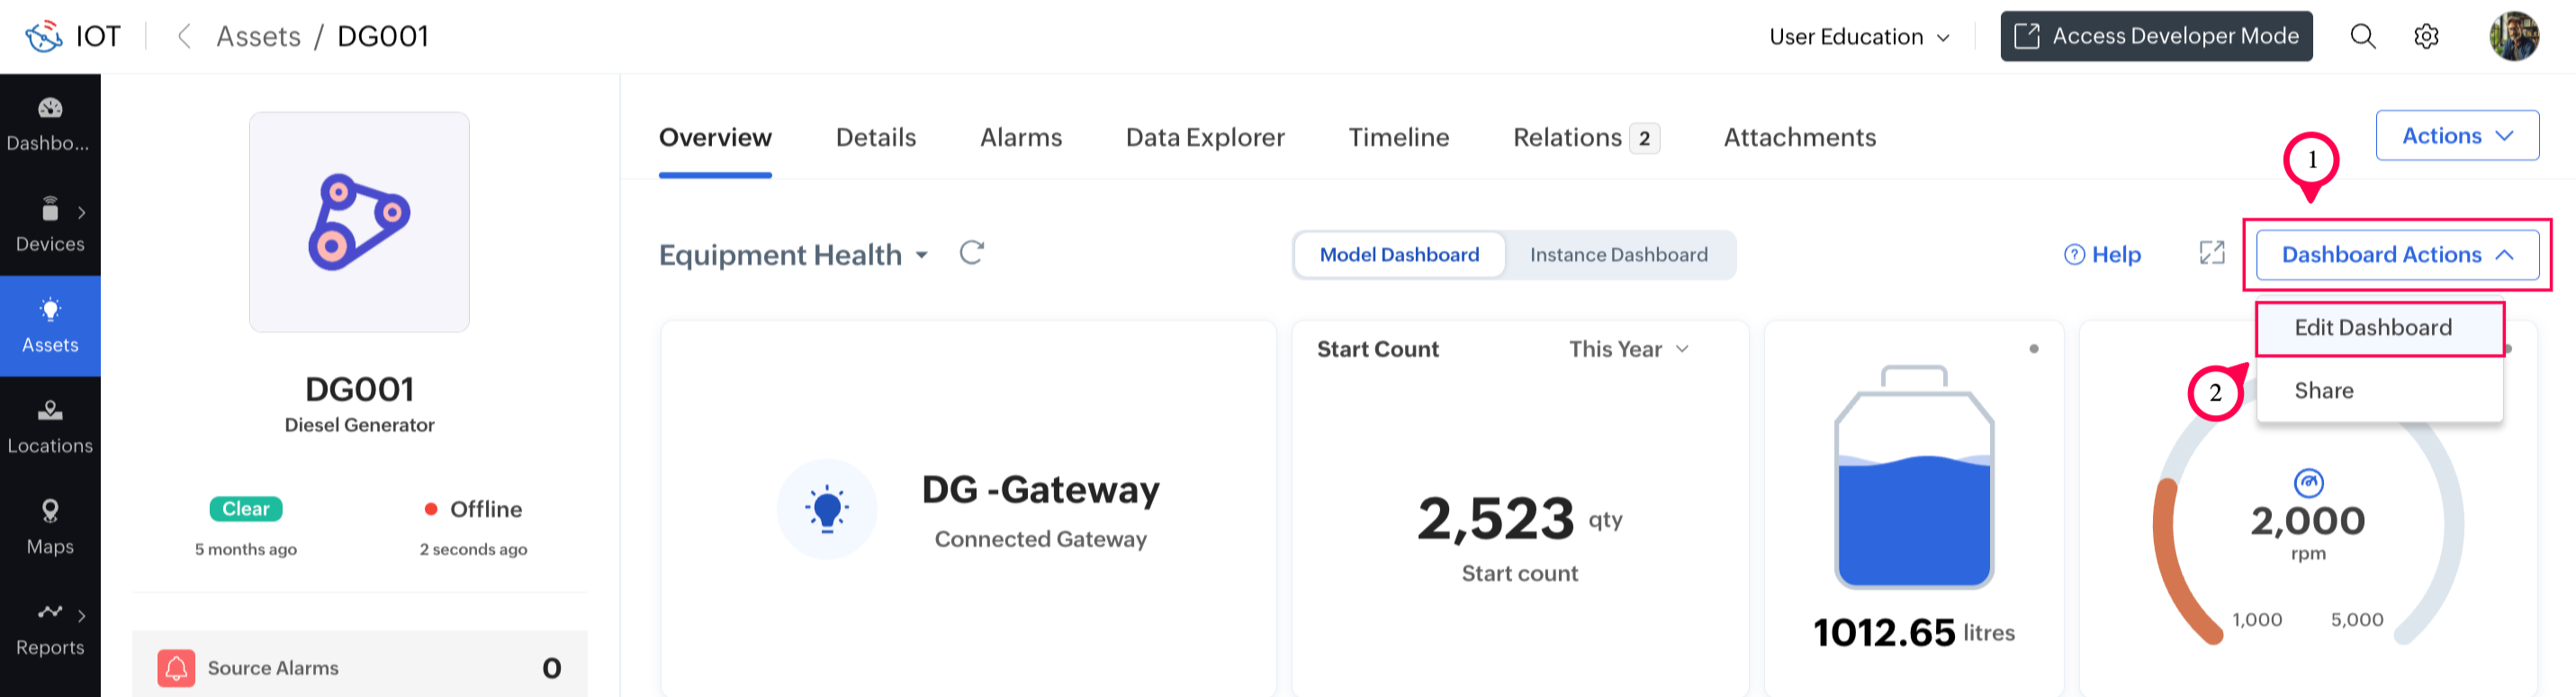Image resolution: width=2576 pixels, height=697 pixels.
Task: Open settings gear icon
Action: (x=2426, y=37)
